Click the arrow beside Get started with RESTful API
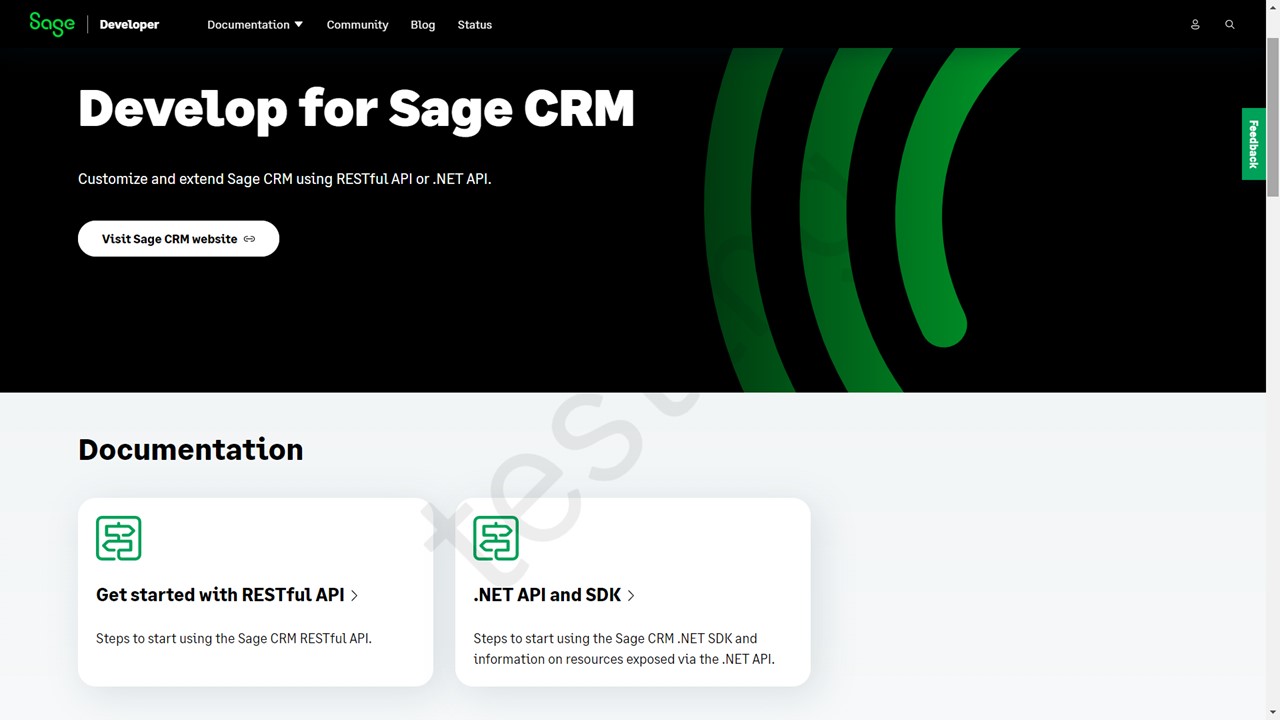 [x=353, y=595]
